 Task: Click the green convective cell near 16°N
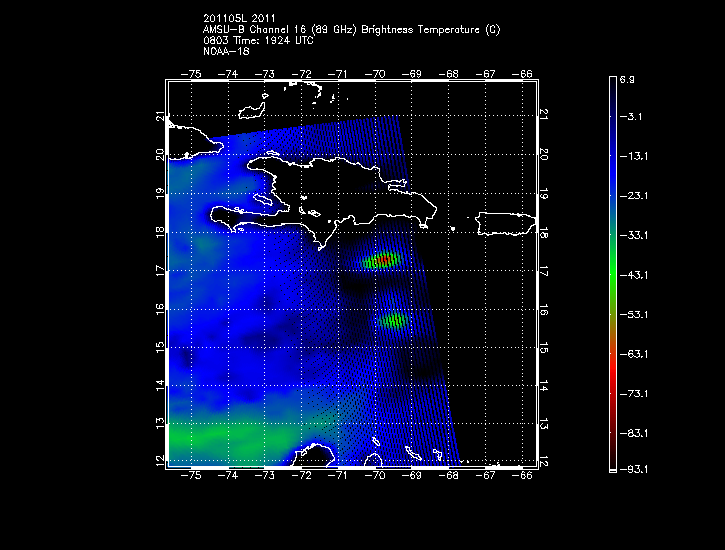[394, 321]
